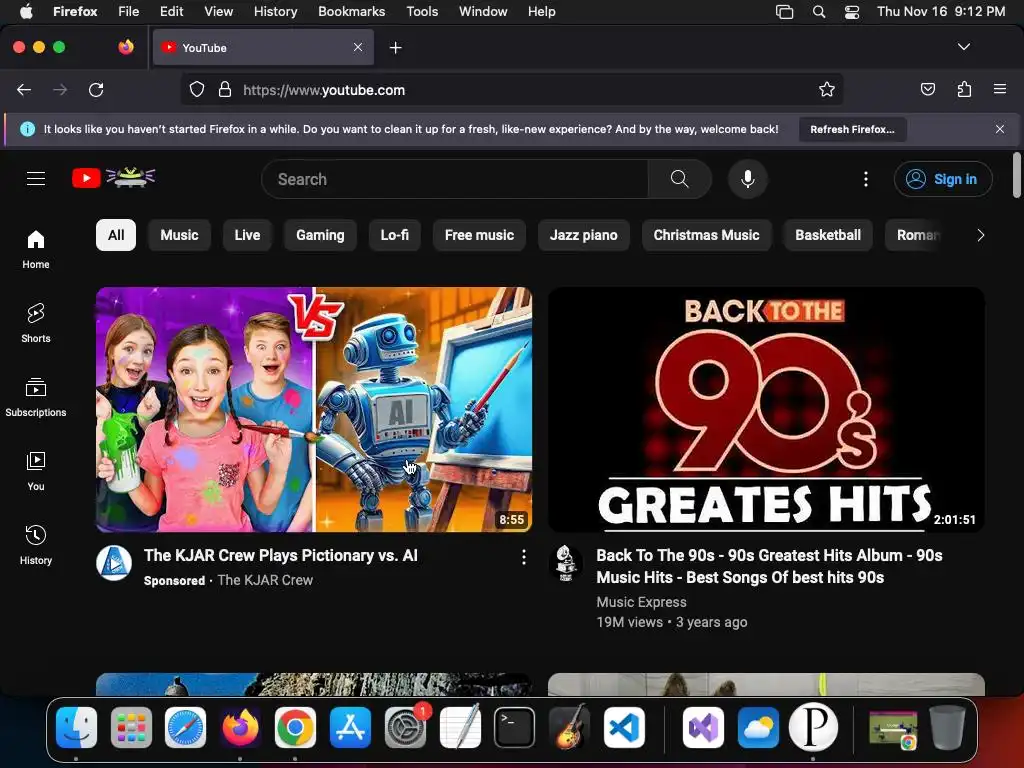This screenshot has height=768, width=1024.
Task: Select the Christmas Music chip
Action: (706, 235)
